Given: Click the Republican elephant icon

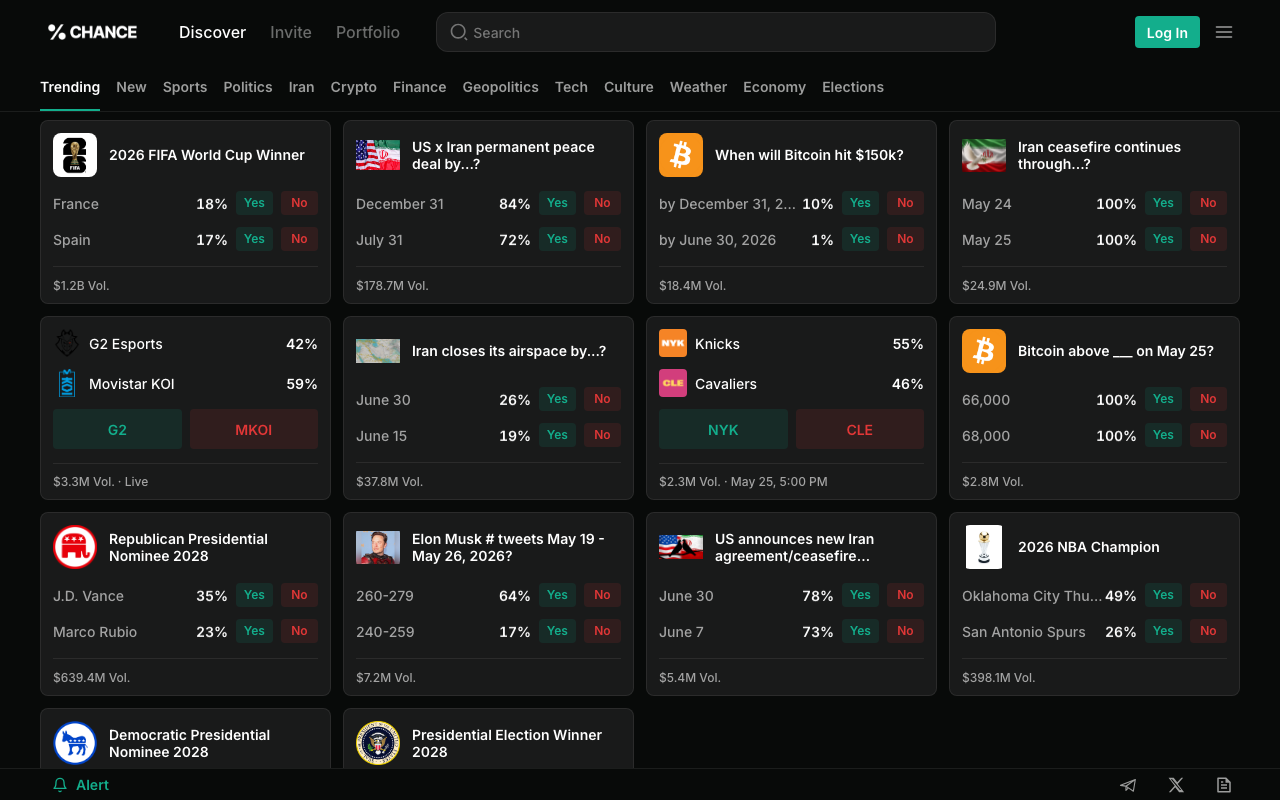Looking at the screenshot, I should (75, 547).
